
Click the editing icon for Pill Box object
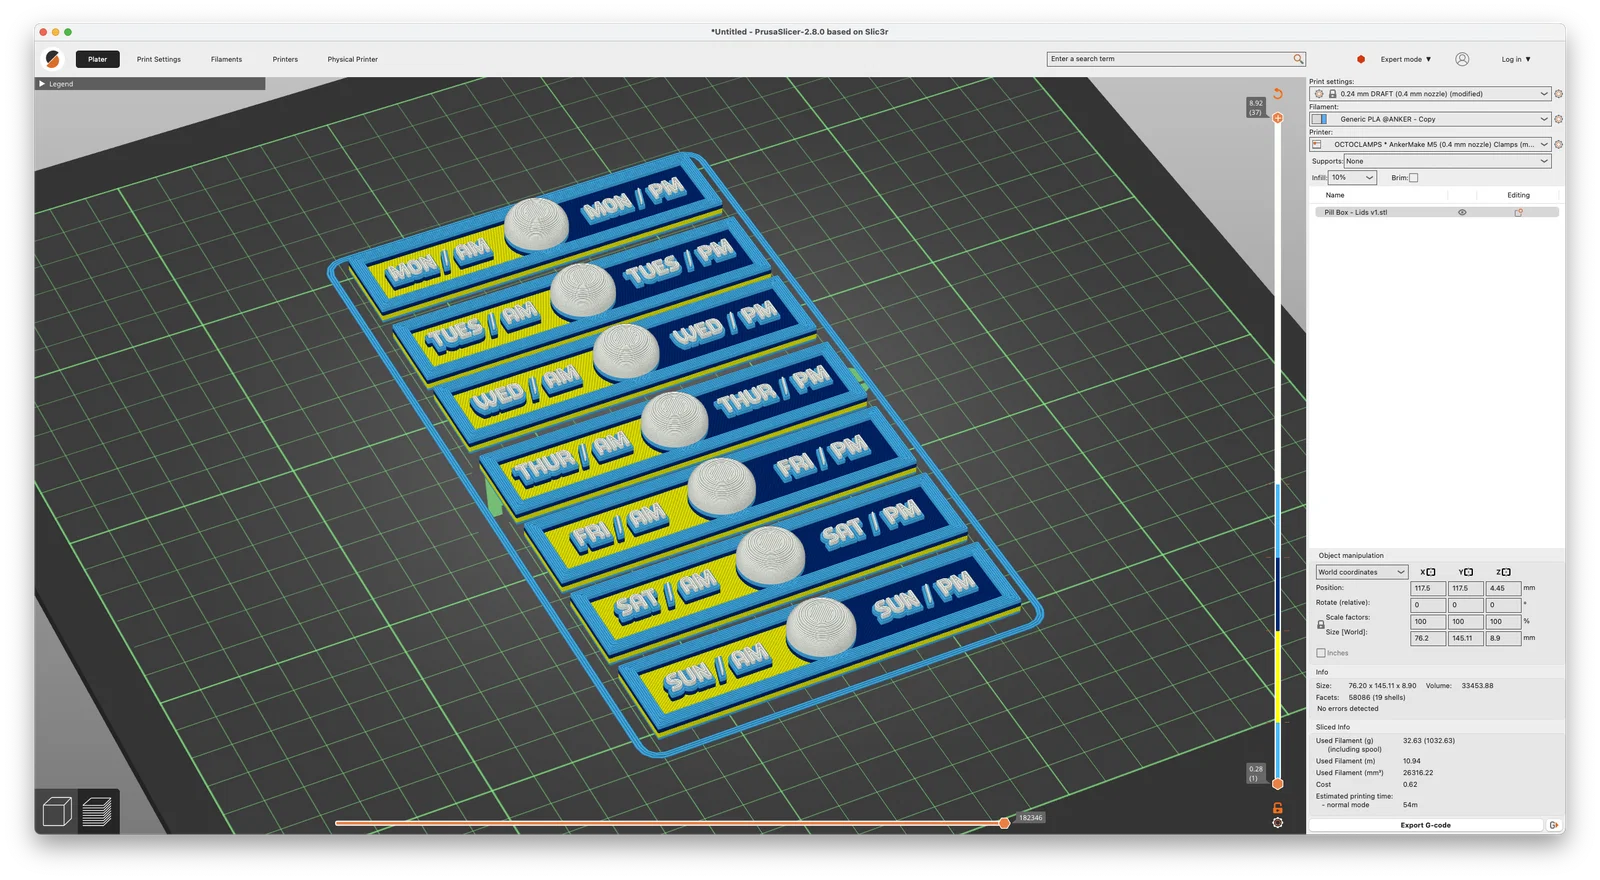tap(1518, 212)
